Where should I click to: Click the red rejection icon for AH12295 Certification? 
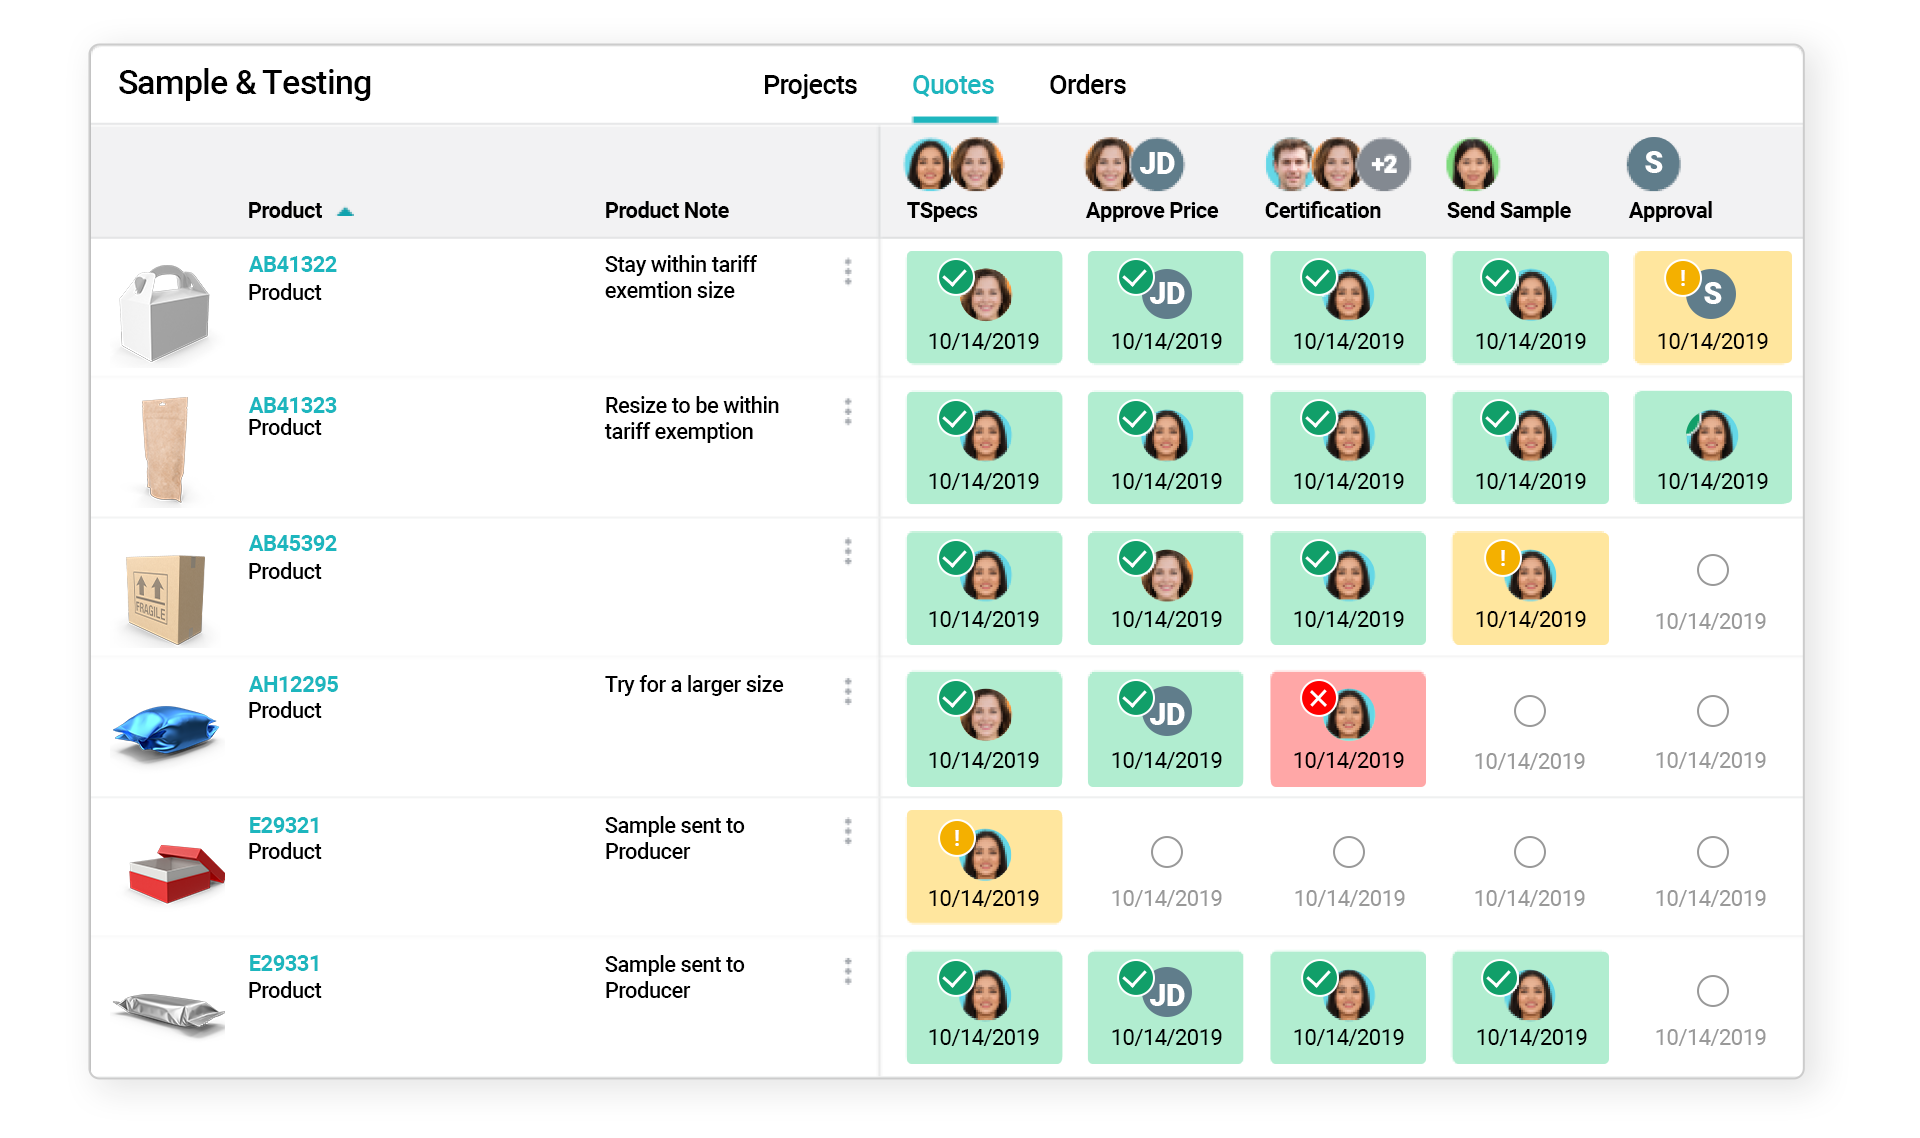click(x=1322, y=696)
